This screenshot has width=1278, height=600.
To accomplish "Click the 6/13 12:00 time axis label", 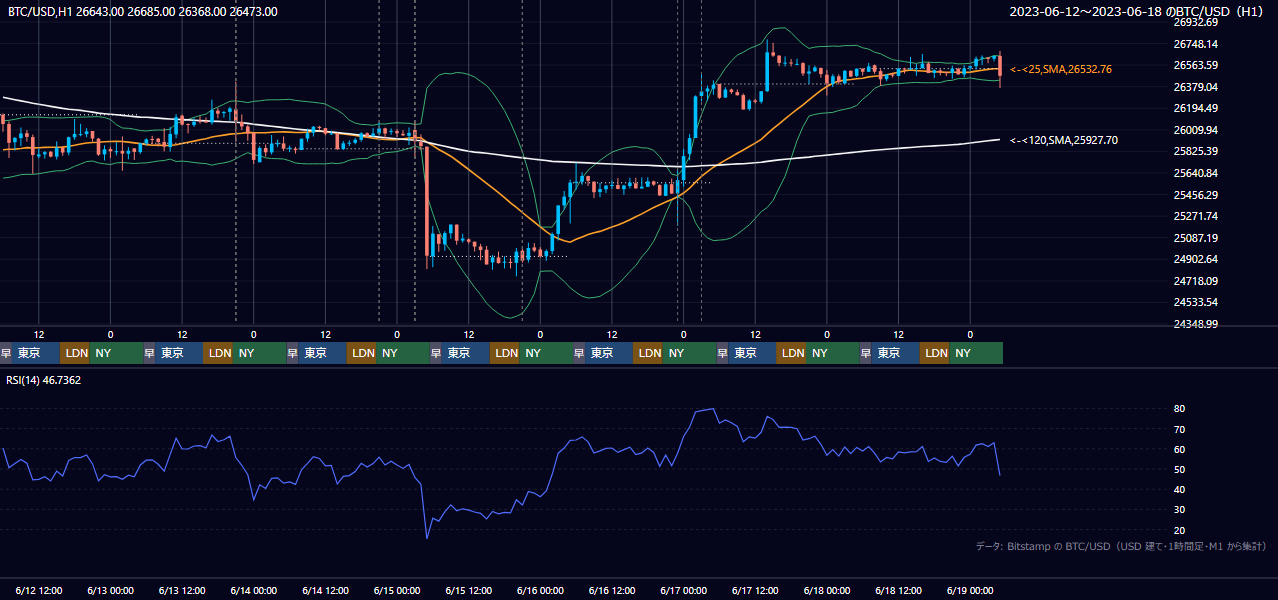I will (x=183, y=590).
